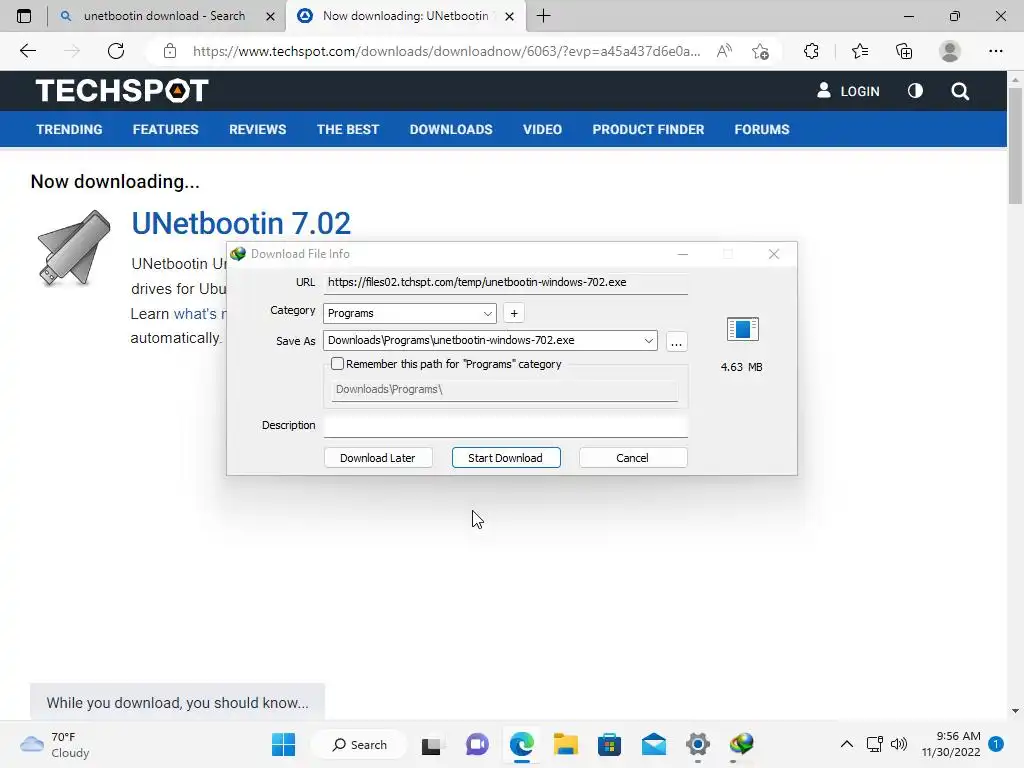
Task: Click the TechSpot logo
Action: coord(122,90)
